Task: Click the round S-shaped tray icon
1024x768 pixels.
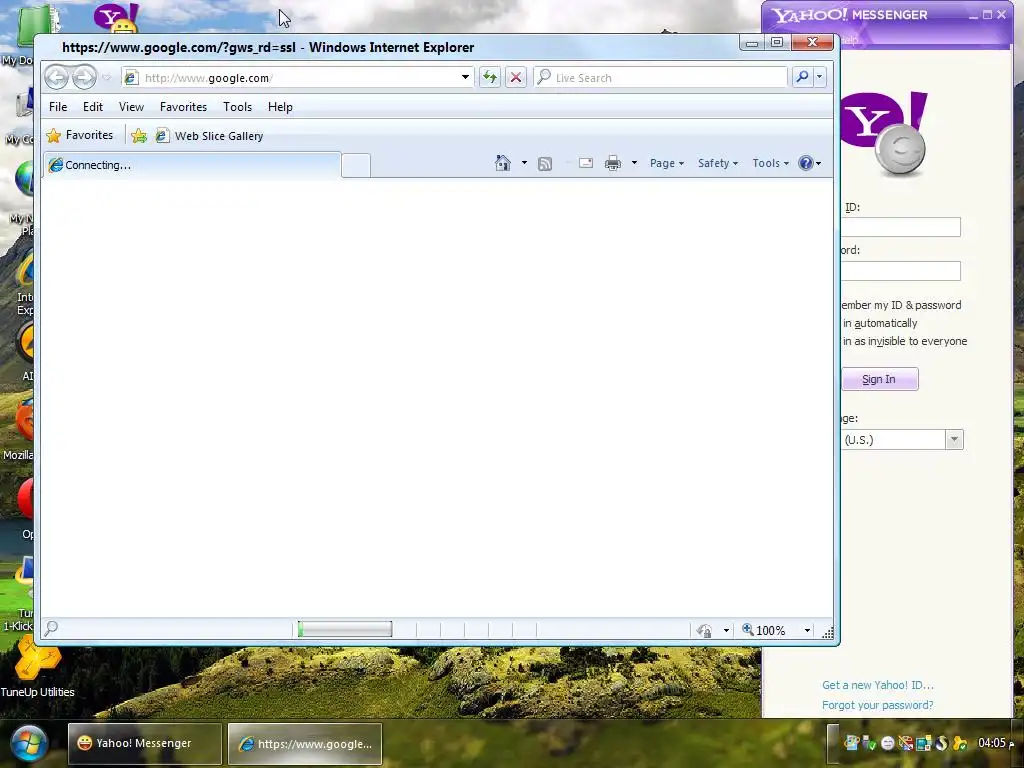Action: pyautogui.click(x=942, y=743)
